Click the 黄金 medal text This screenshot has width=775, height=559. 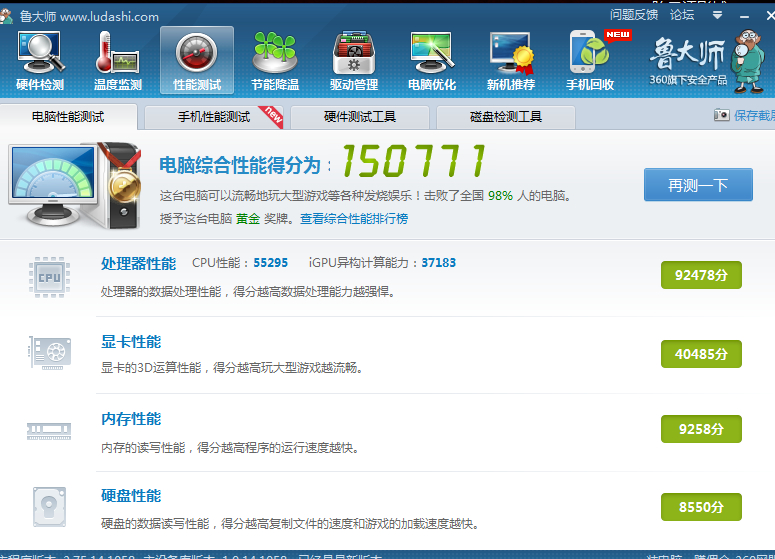(248, 218)
